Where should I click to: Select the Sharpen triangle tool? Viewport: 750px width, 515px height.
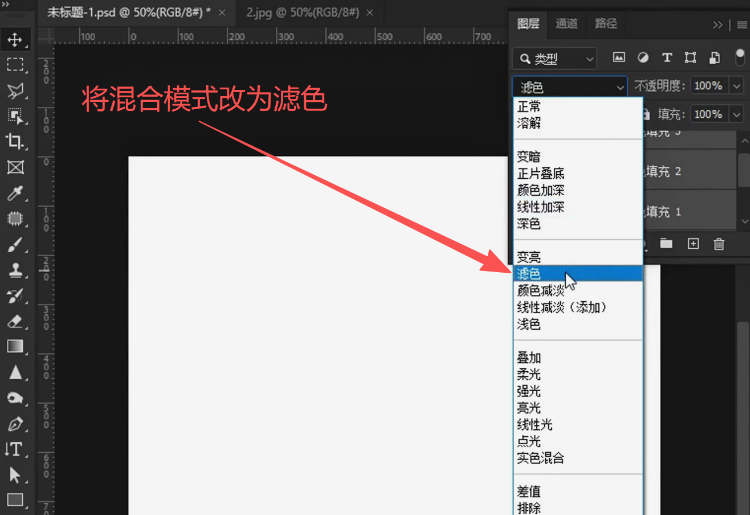15,373
